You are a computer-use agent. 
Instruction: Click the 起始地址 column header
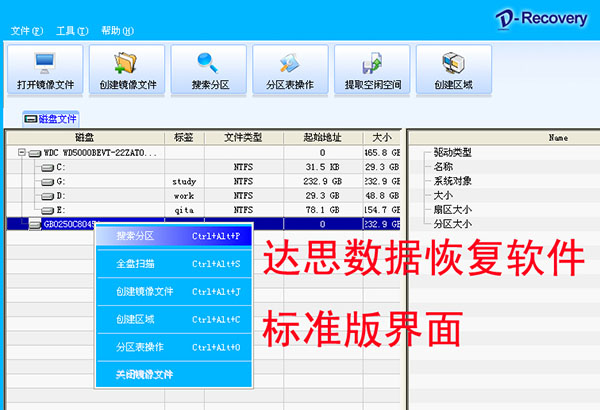(323, 137)
